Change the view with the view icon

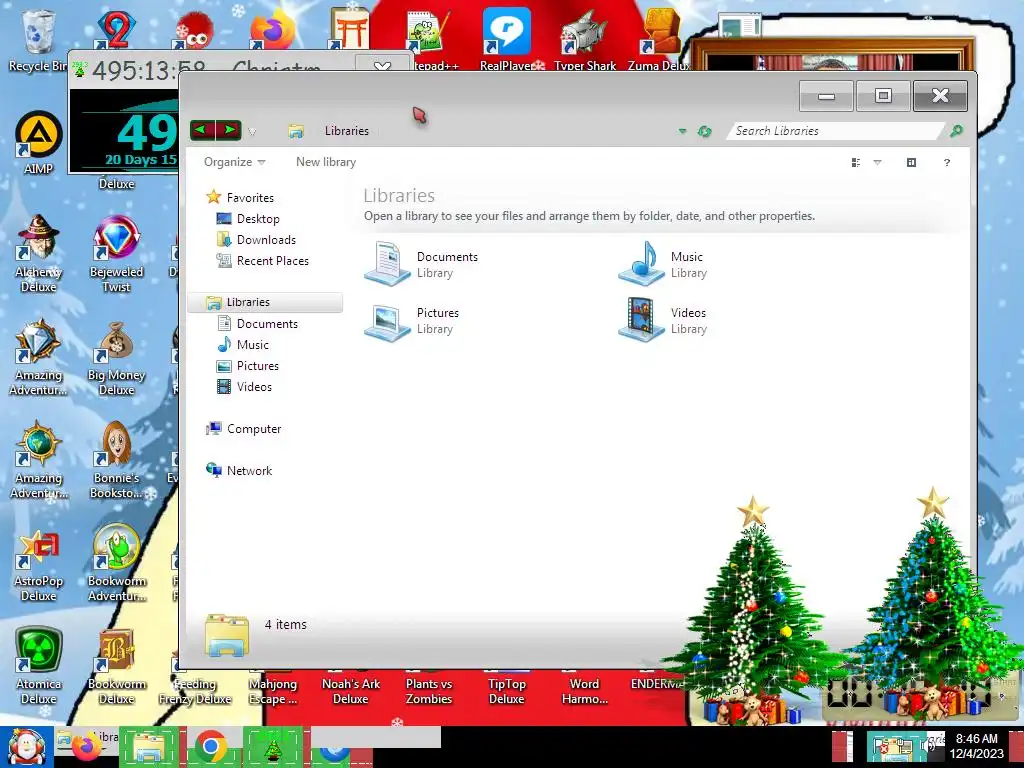click(x=856, y=163)
